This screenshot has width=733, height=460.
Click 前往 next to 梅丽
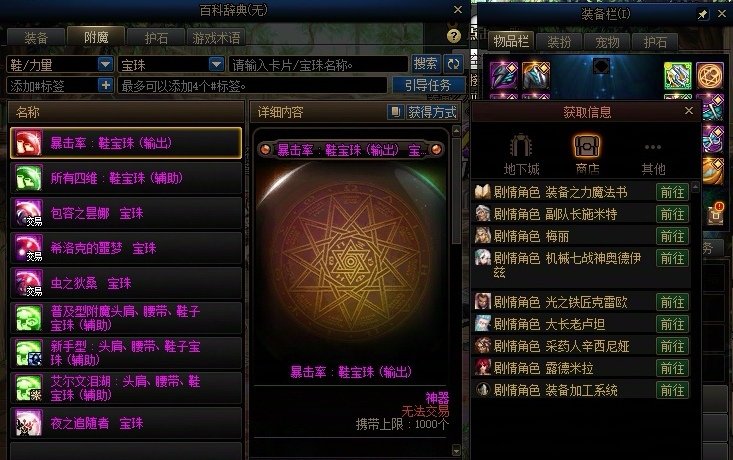coord(672,236)
